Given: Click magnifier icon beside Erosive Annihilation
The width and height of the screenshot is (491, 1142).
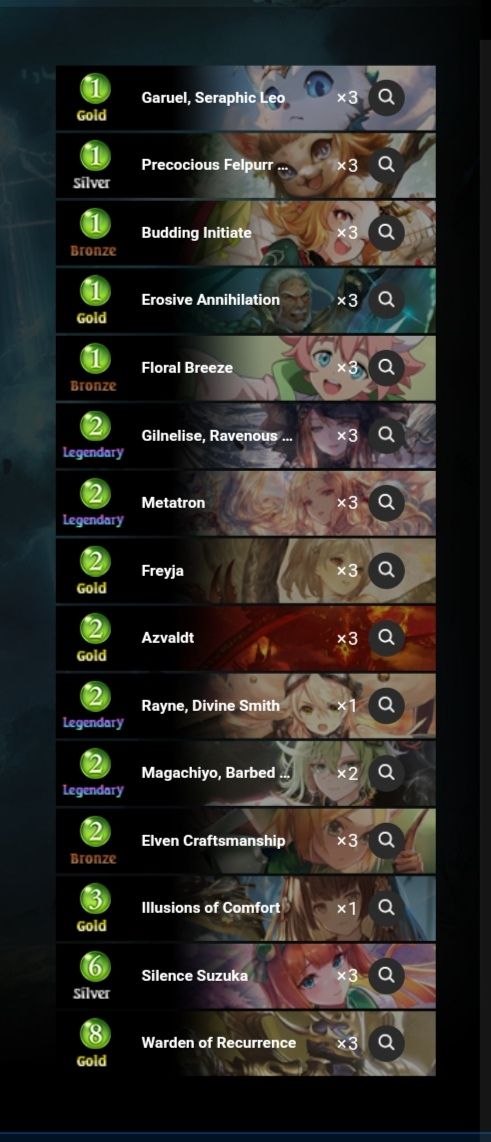Looking at the screenshot, I should [386, 299].
